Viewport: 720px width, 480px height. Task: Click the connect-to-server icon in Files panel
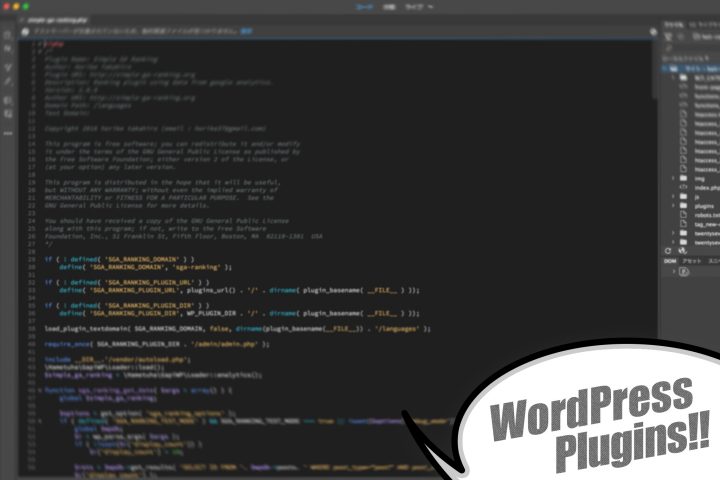tap(668, 36)
